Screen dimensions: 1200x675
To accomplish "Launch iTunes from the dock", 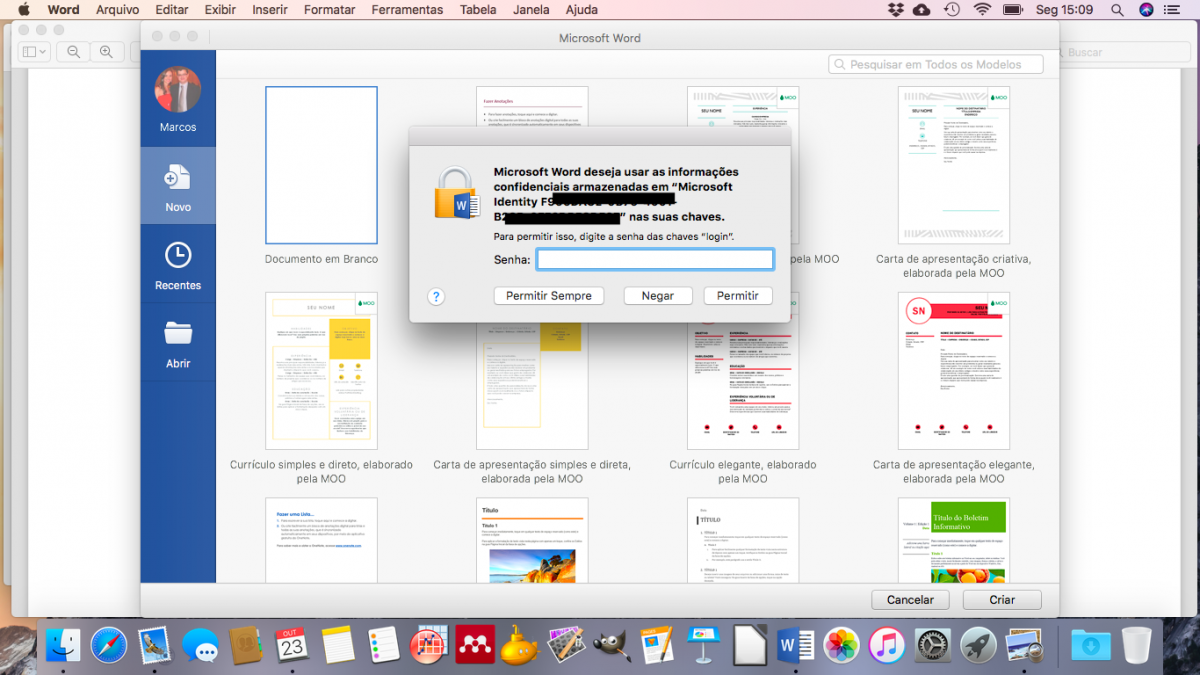I will pos(887,645).
